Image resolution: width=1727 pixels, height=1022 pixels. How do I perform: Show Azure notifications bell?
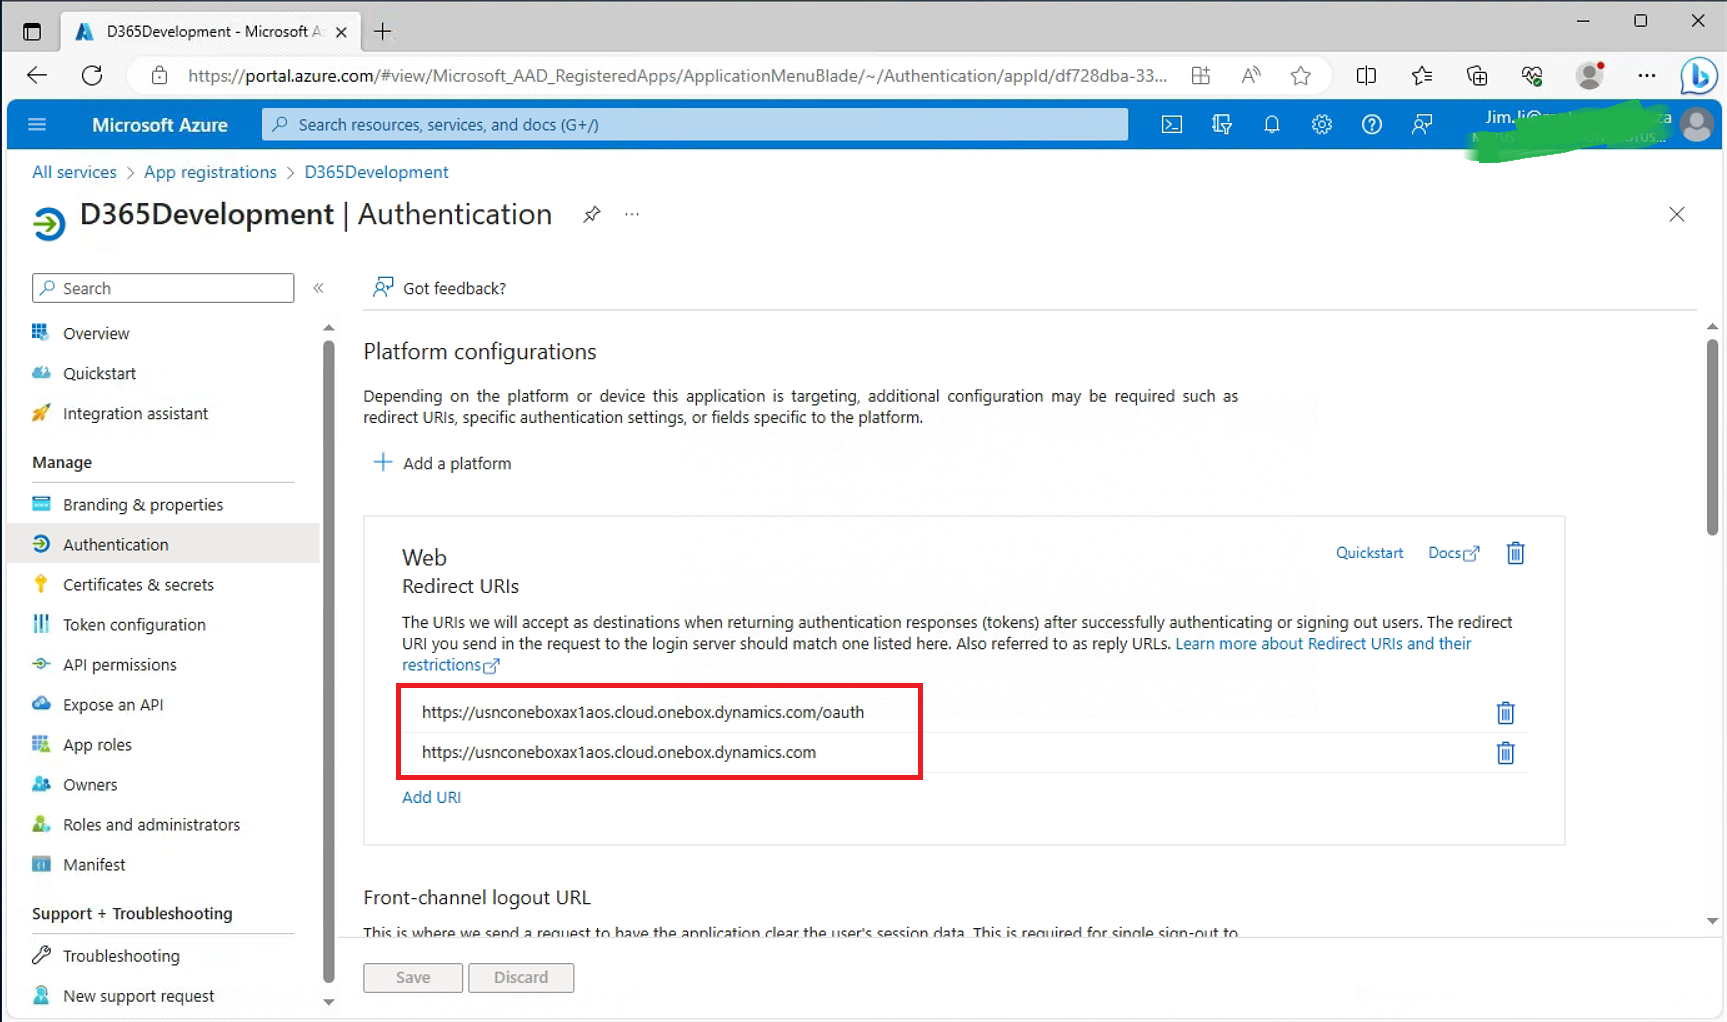tap(1272, 125)
